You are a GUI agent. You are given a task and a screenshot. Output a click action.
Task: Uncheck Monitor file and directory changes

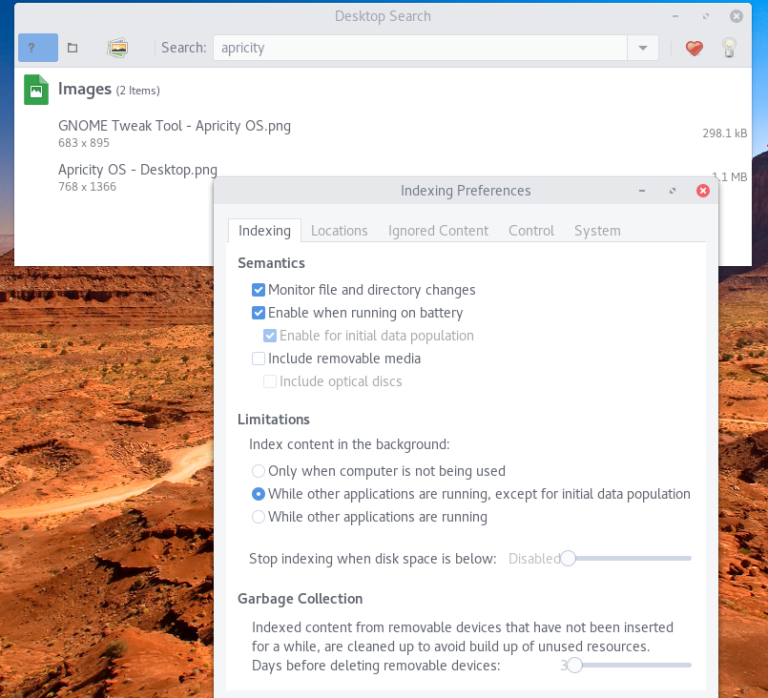point(259,290)
